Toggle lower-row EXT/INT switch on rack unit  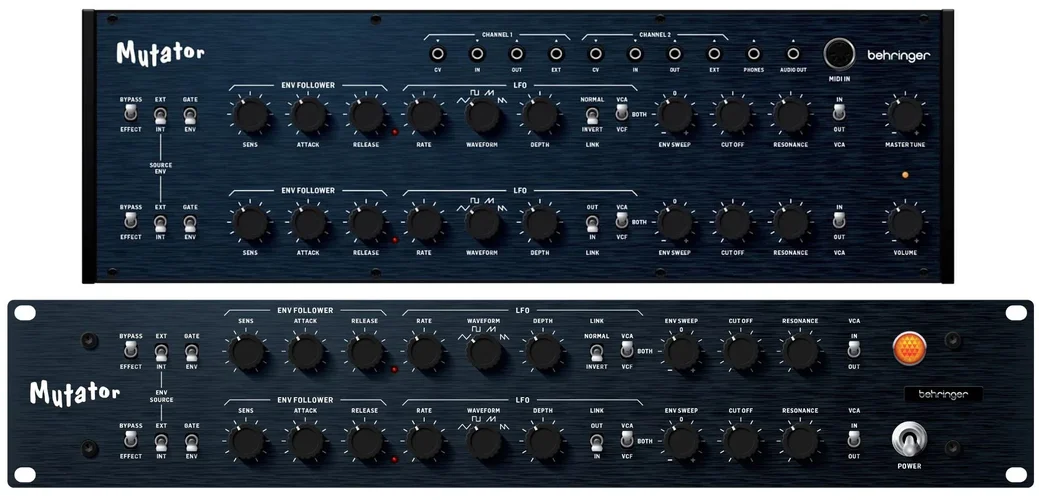[160, 440]
